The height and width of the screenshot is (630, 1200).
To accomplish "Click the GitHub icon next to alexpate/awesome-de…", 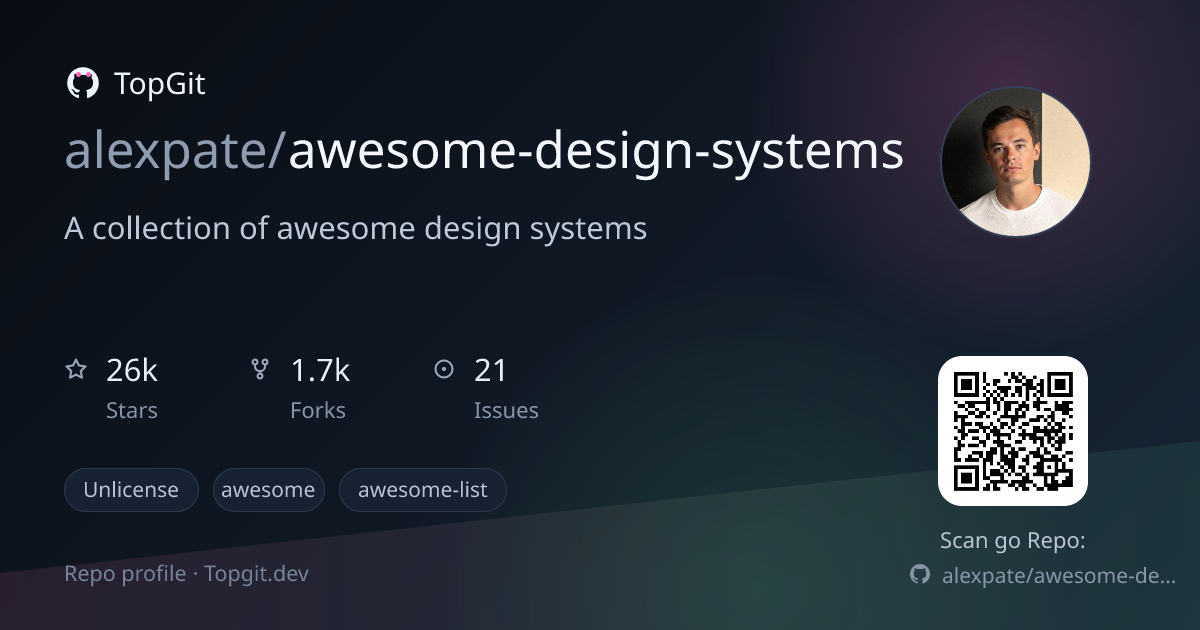I will (x=920, y=575).
